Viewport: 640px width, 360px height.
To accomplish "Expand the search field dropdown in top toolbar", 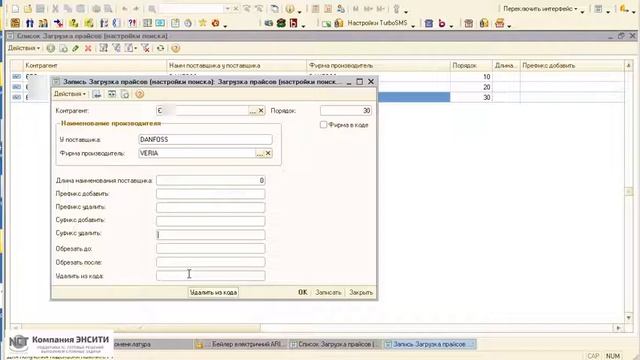I will pos(227,9).
